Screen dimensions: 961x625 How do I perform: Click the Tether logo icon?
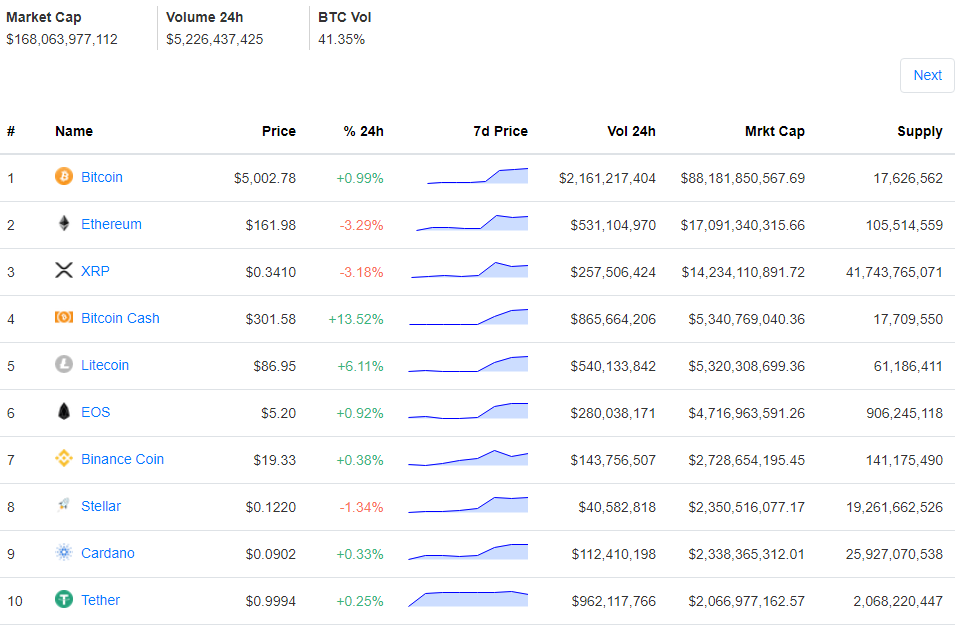[x=64, y=600]
